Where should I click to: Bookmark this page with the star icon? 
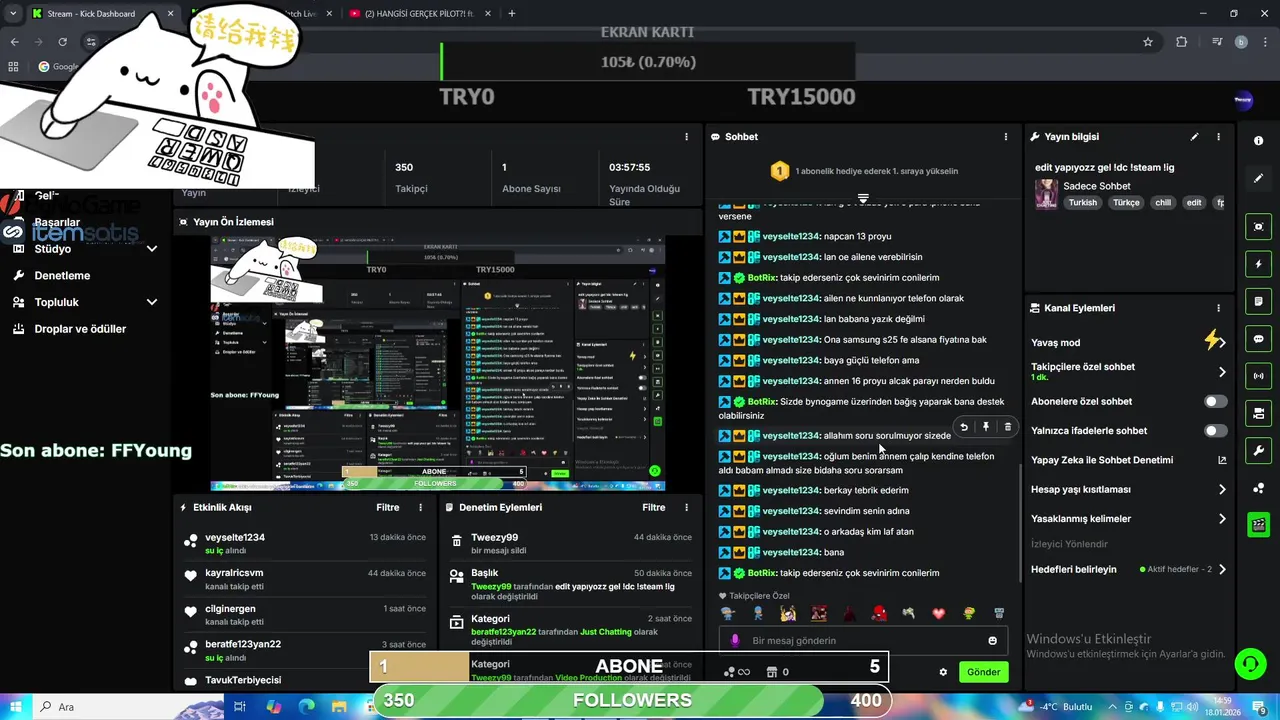tap(1148, 42)
